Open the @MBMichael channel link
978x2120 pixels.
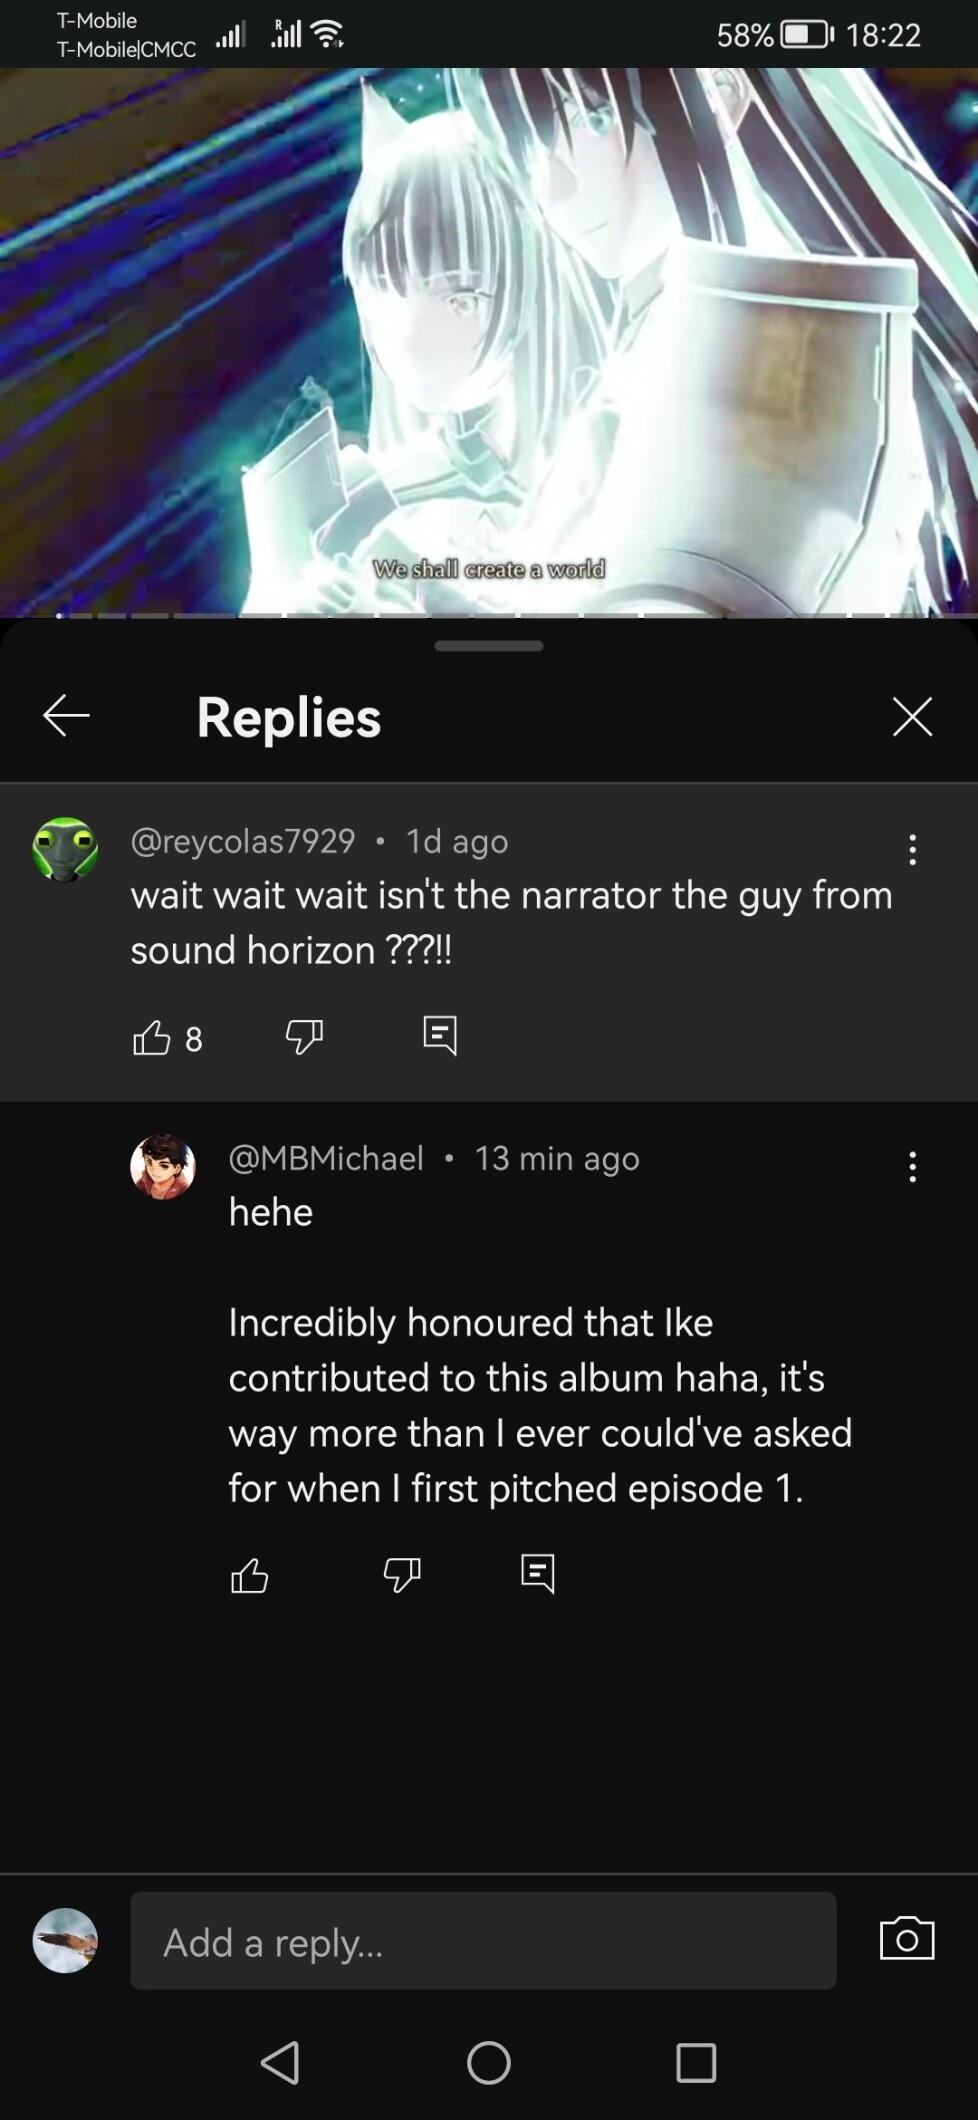326,1158
